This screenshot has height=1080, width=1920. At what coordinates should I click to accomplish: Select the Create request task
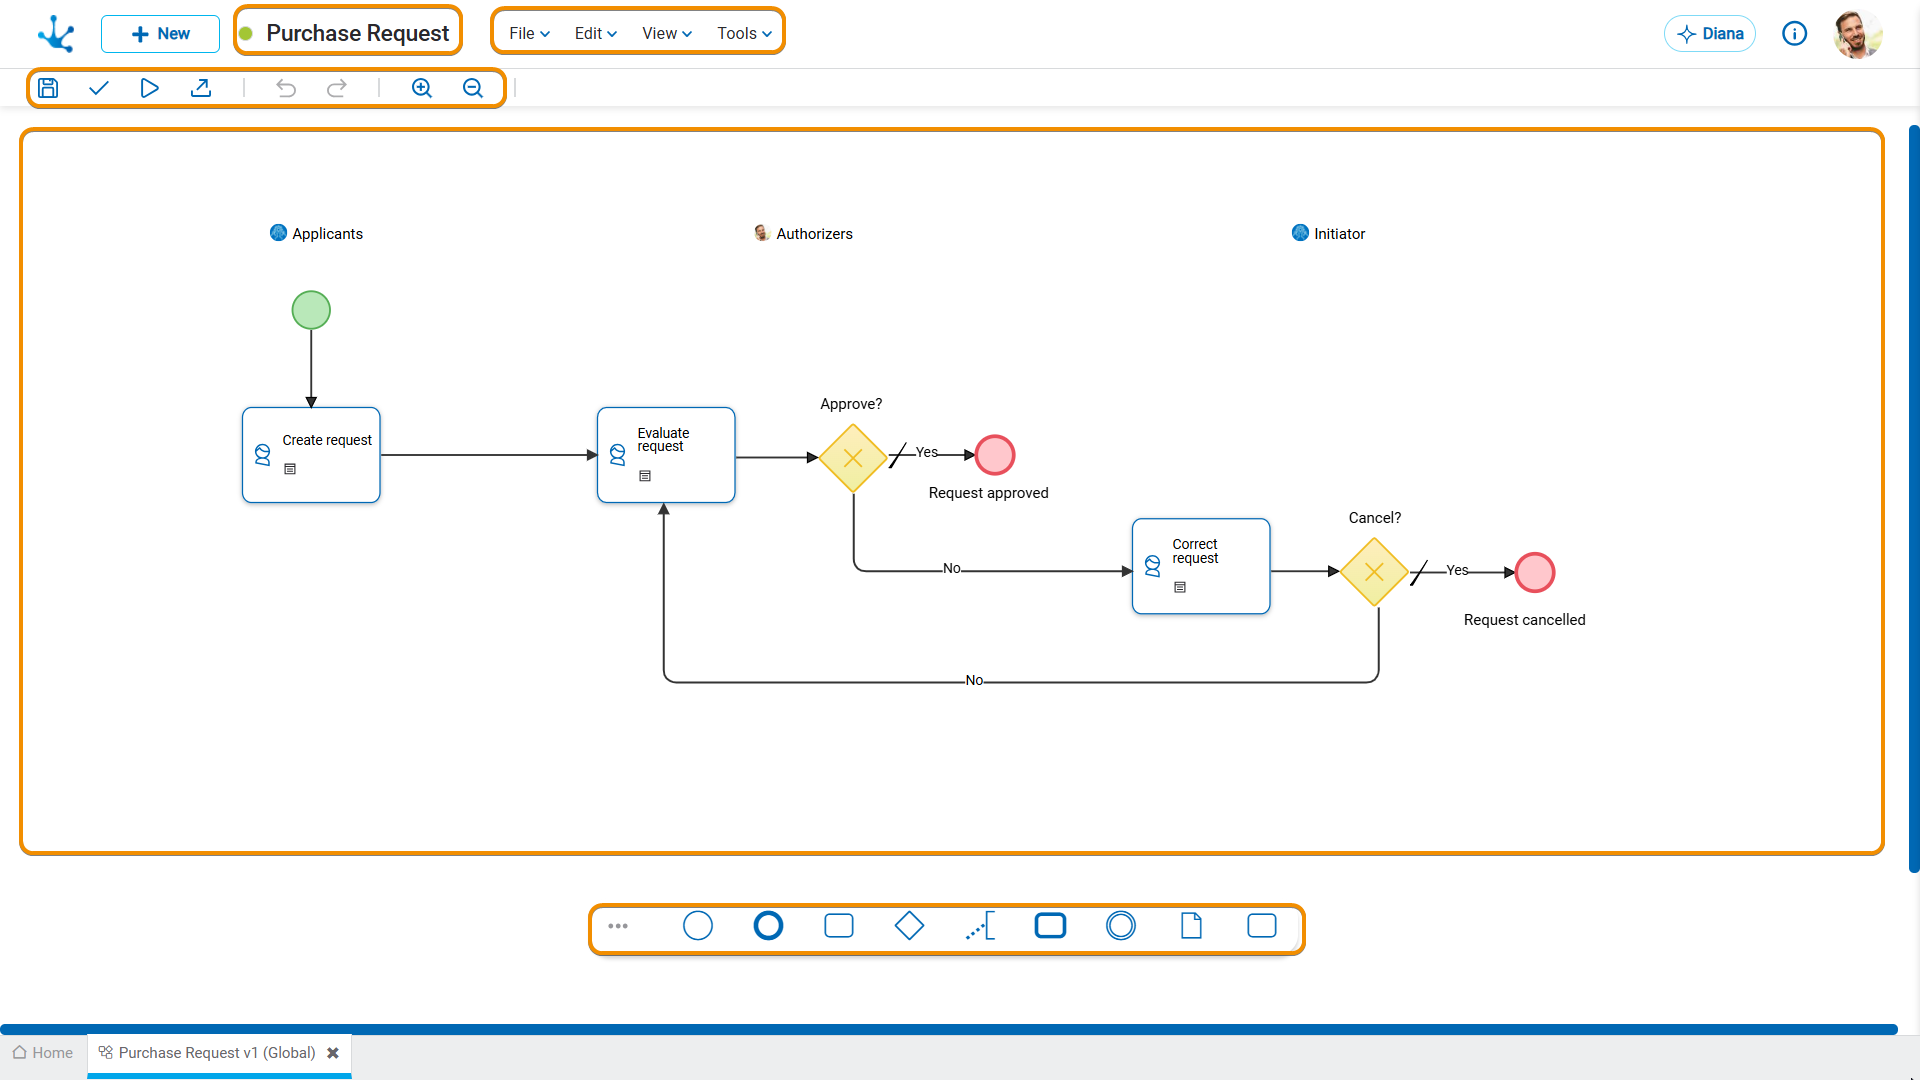tap(311, 455)
